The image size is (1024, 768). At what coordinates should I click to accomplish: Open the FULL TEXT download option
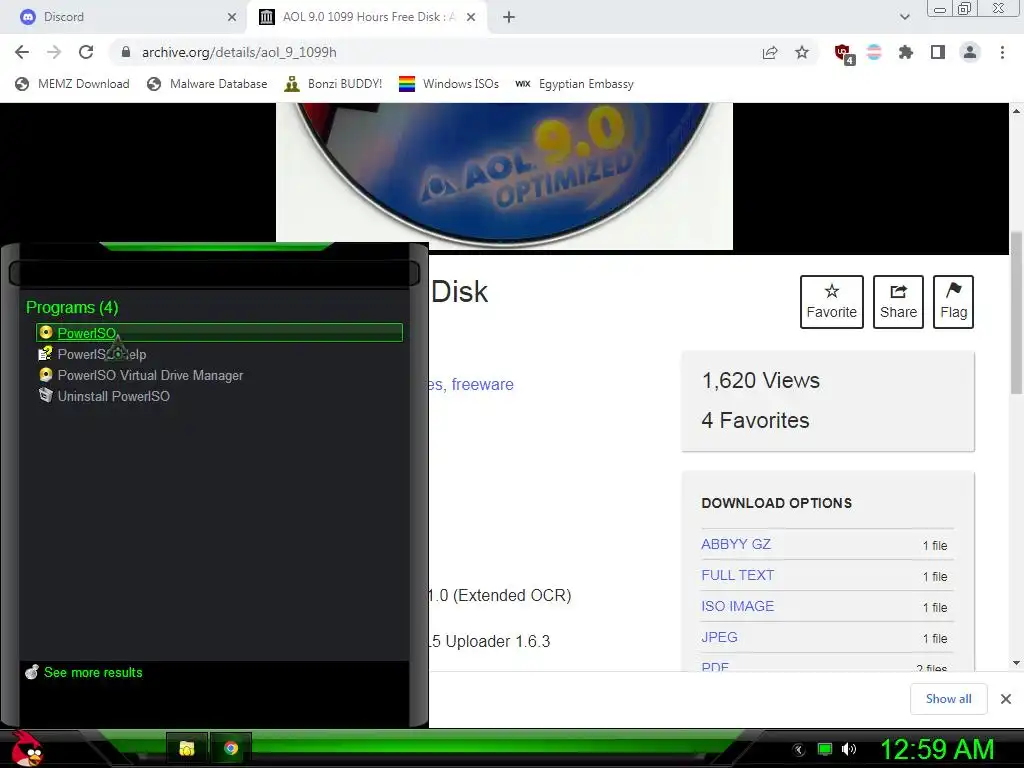pyautogui.click(x=737, y=575)
